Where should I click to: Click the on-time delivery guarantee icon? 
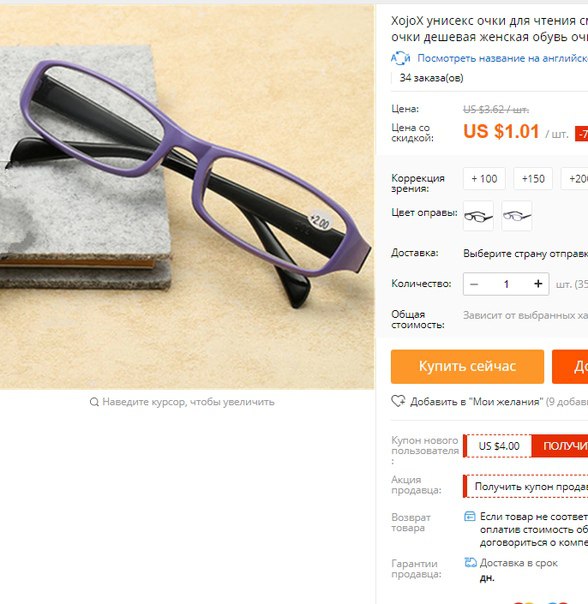[x=470, y=562]
